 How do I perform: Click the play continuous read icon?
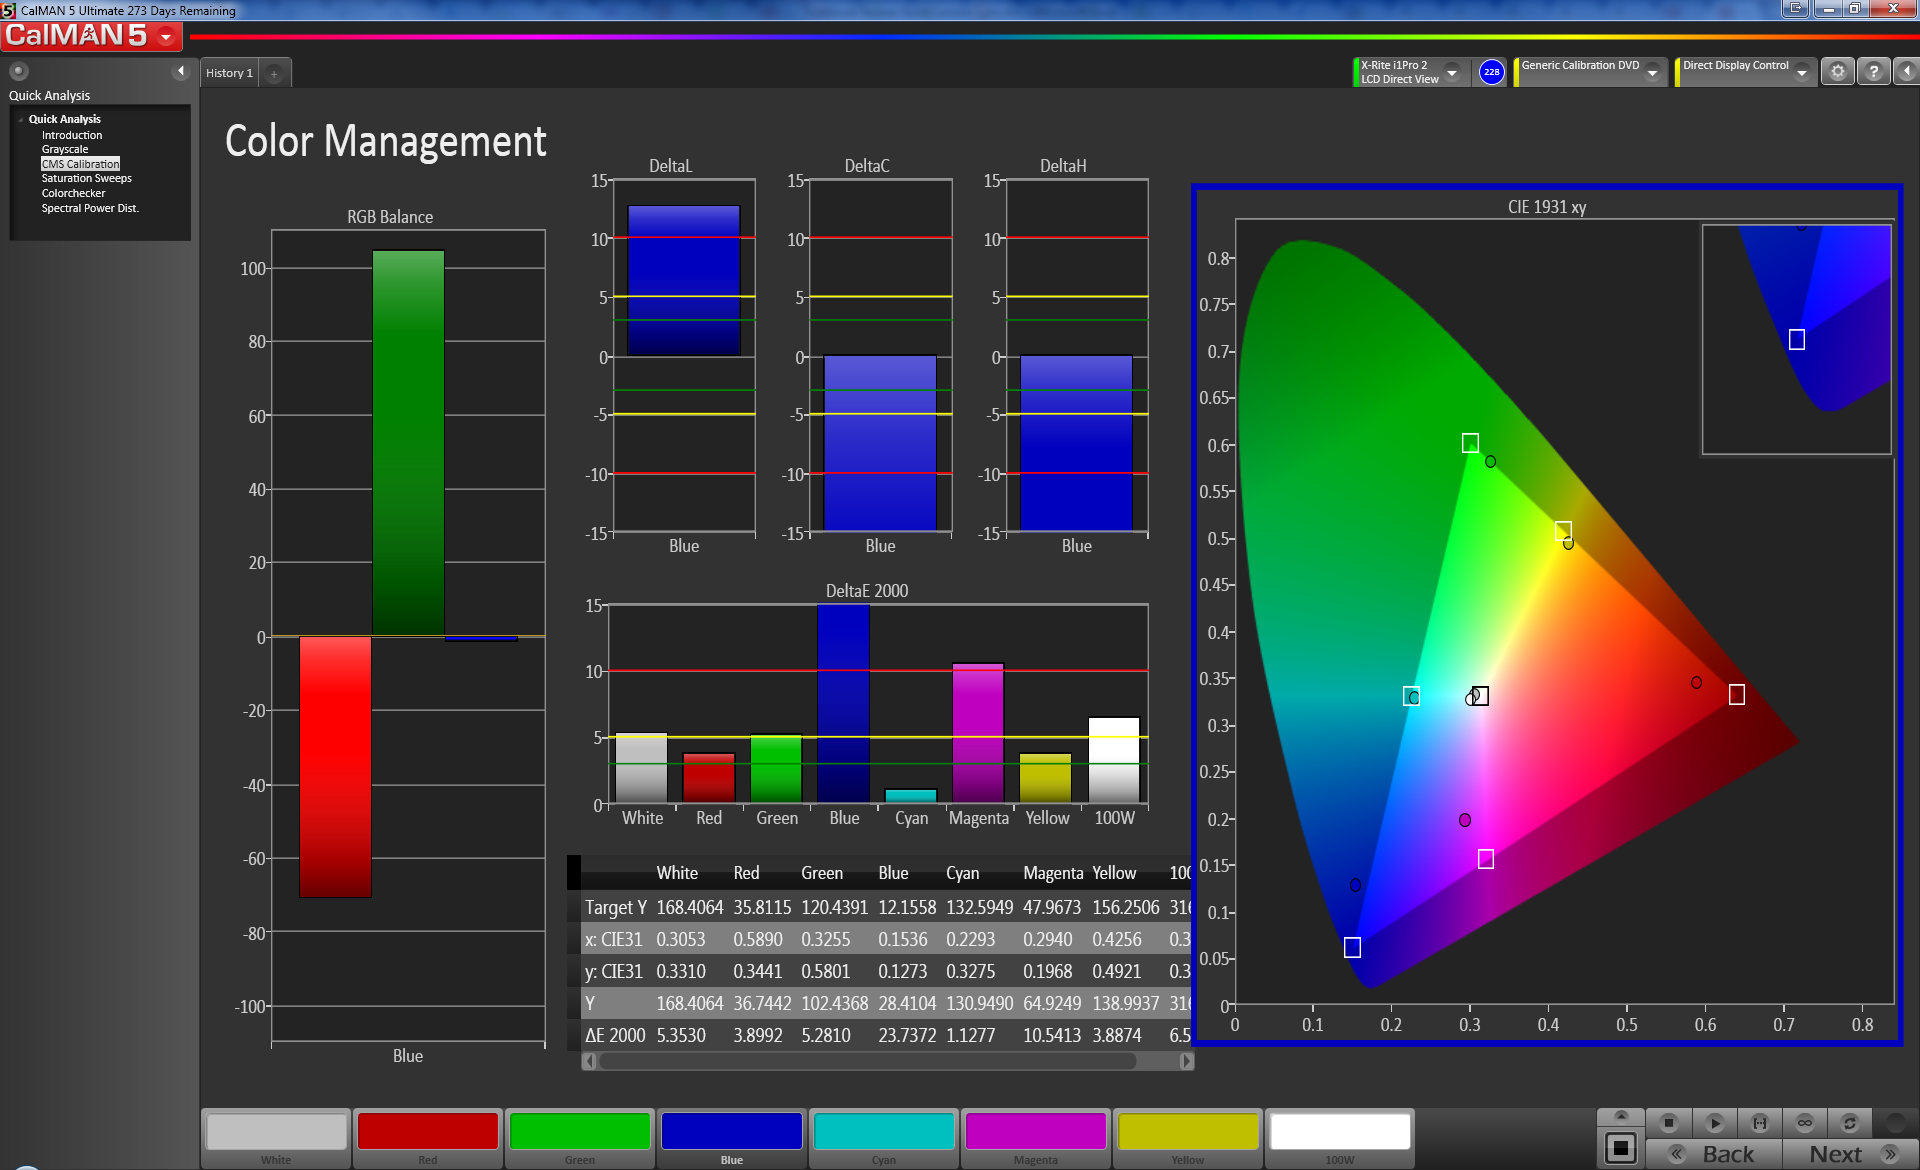[1714, 1123]
